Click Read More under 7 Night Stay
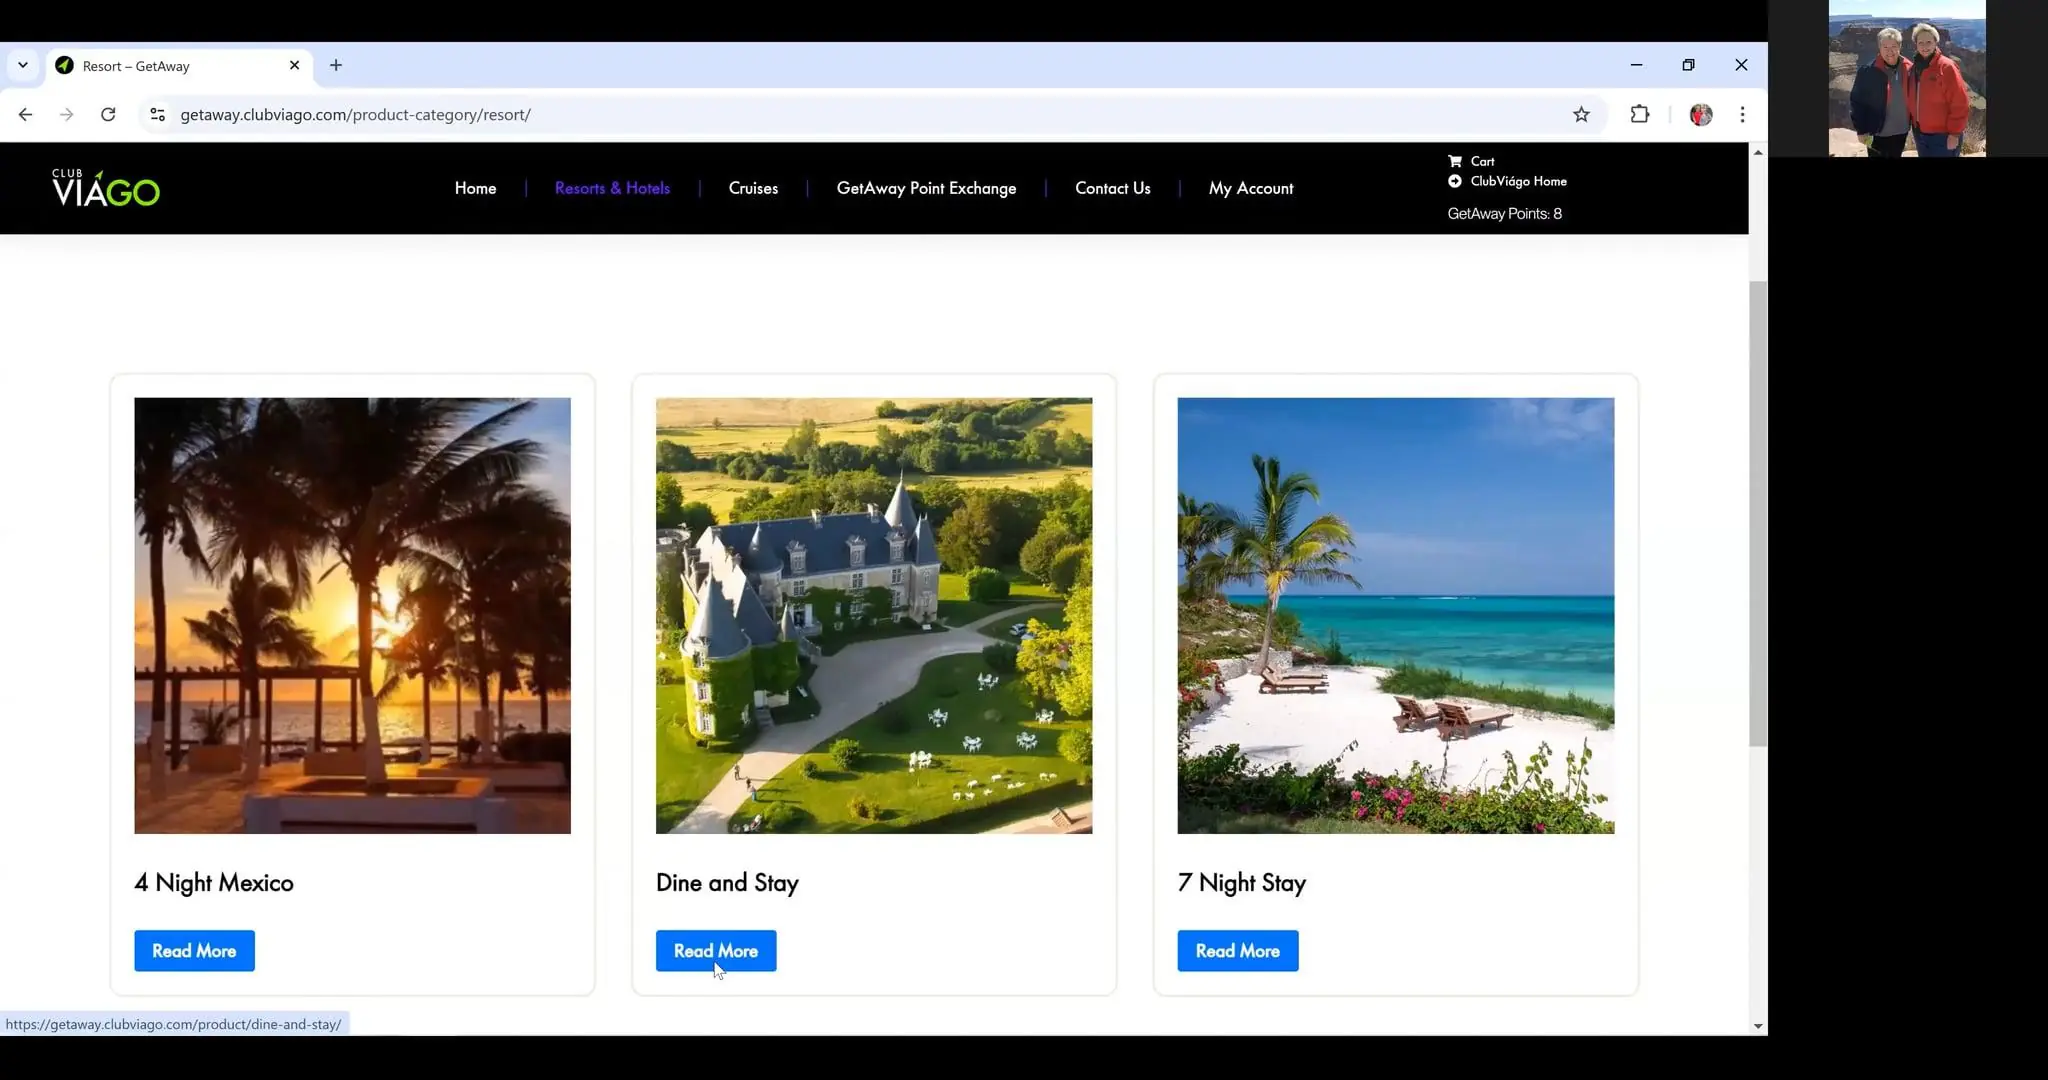The image size is (2048, 1080). pos(1237,951)
